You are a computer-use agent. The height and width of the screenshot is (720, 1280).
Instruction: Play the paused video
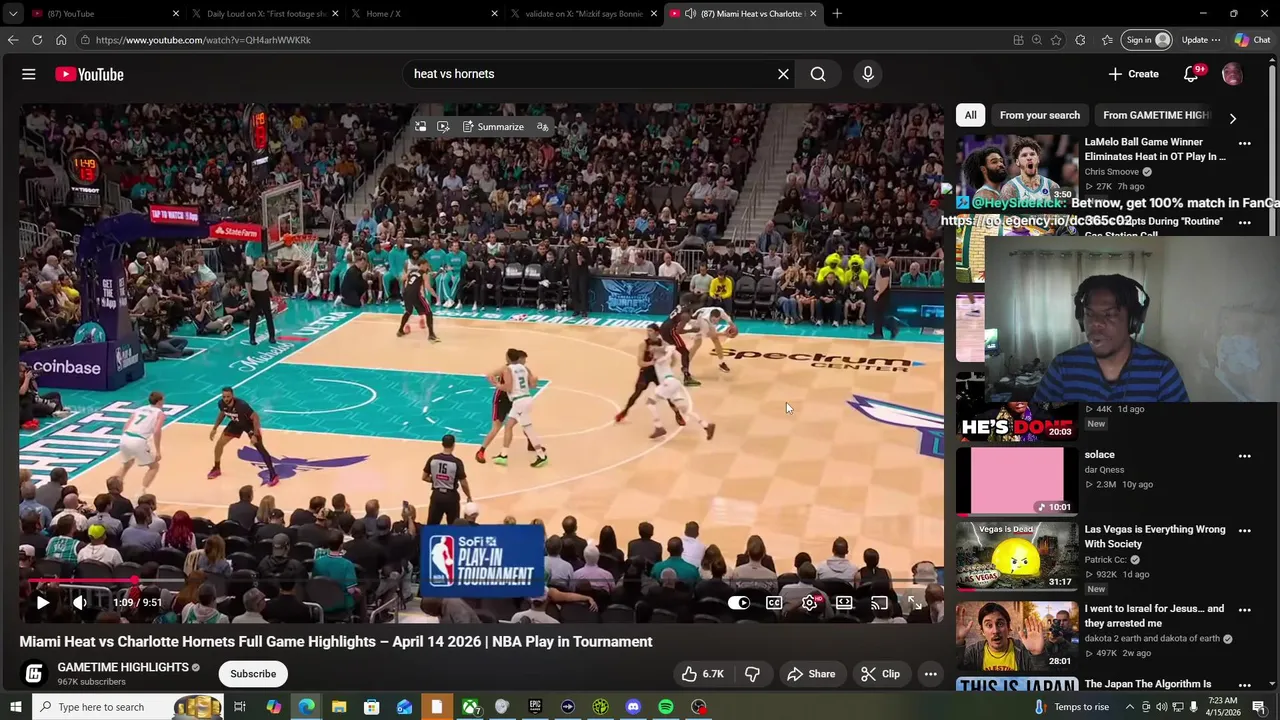click(42, 603)
